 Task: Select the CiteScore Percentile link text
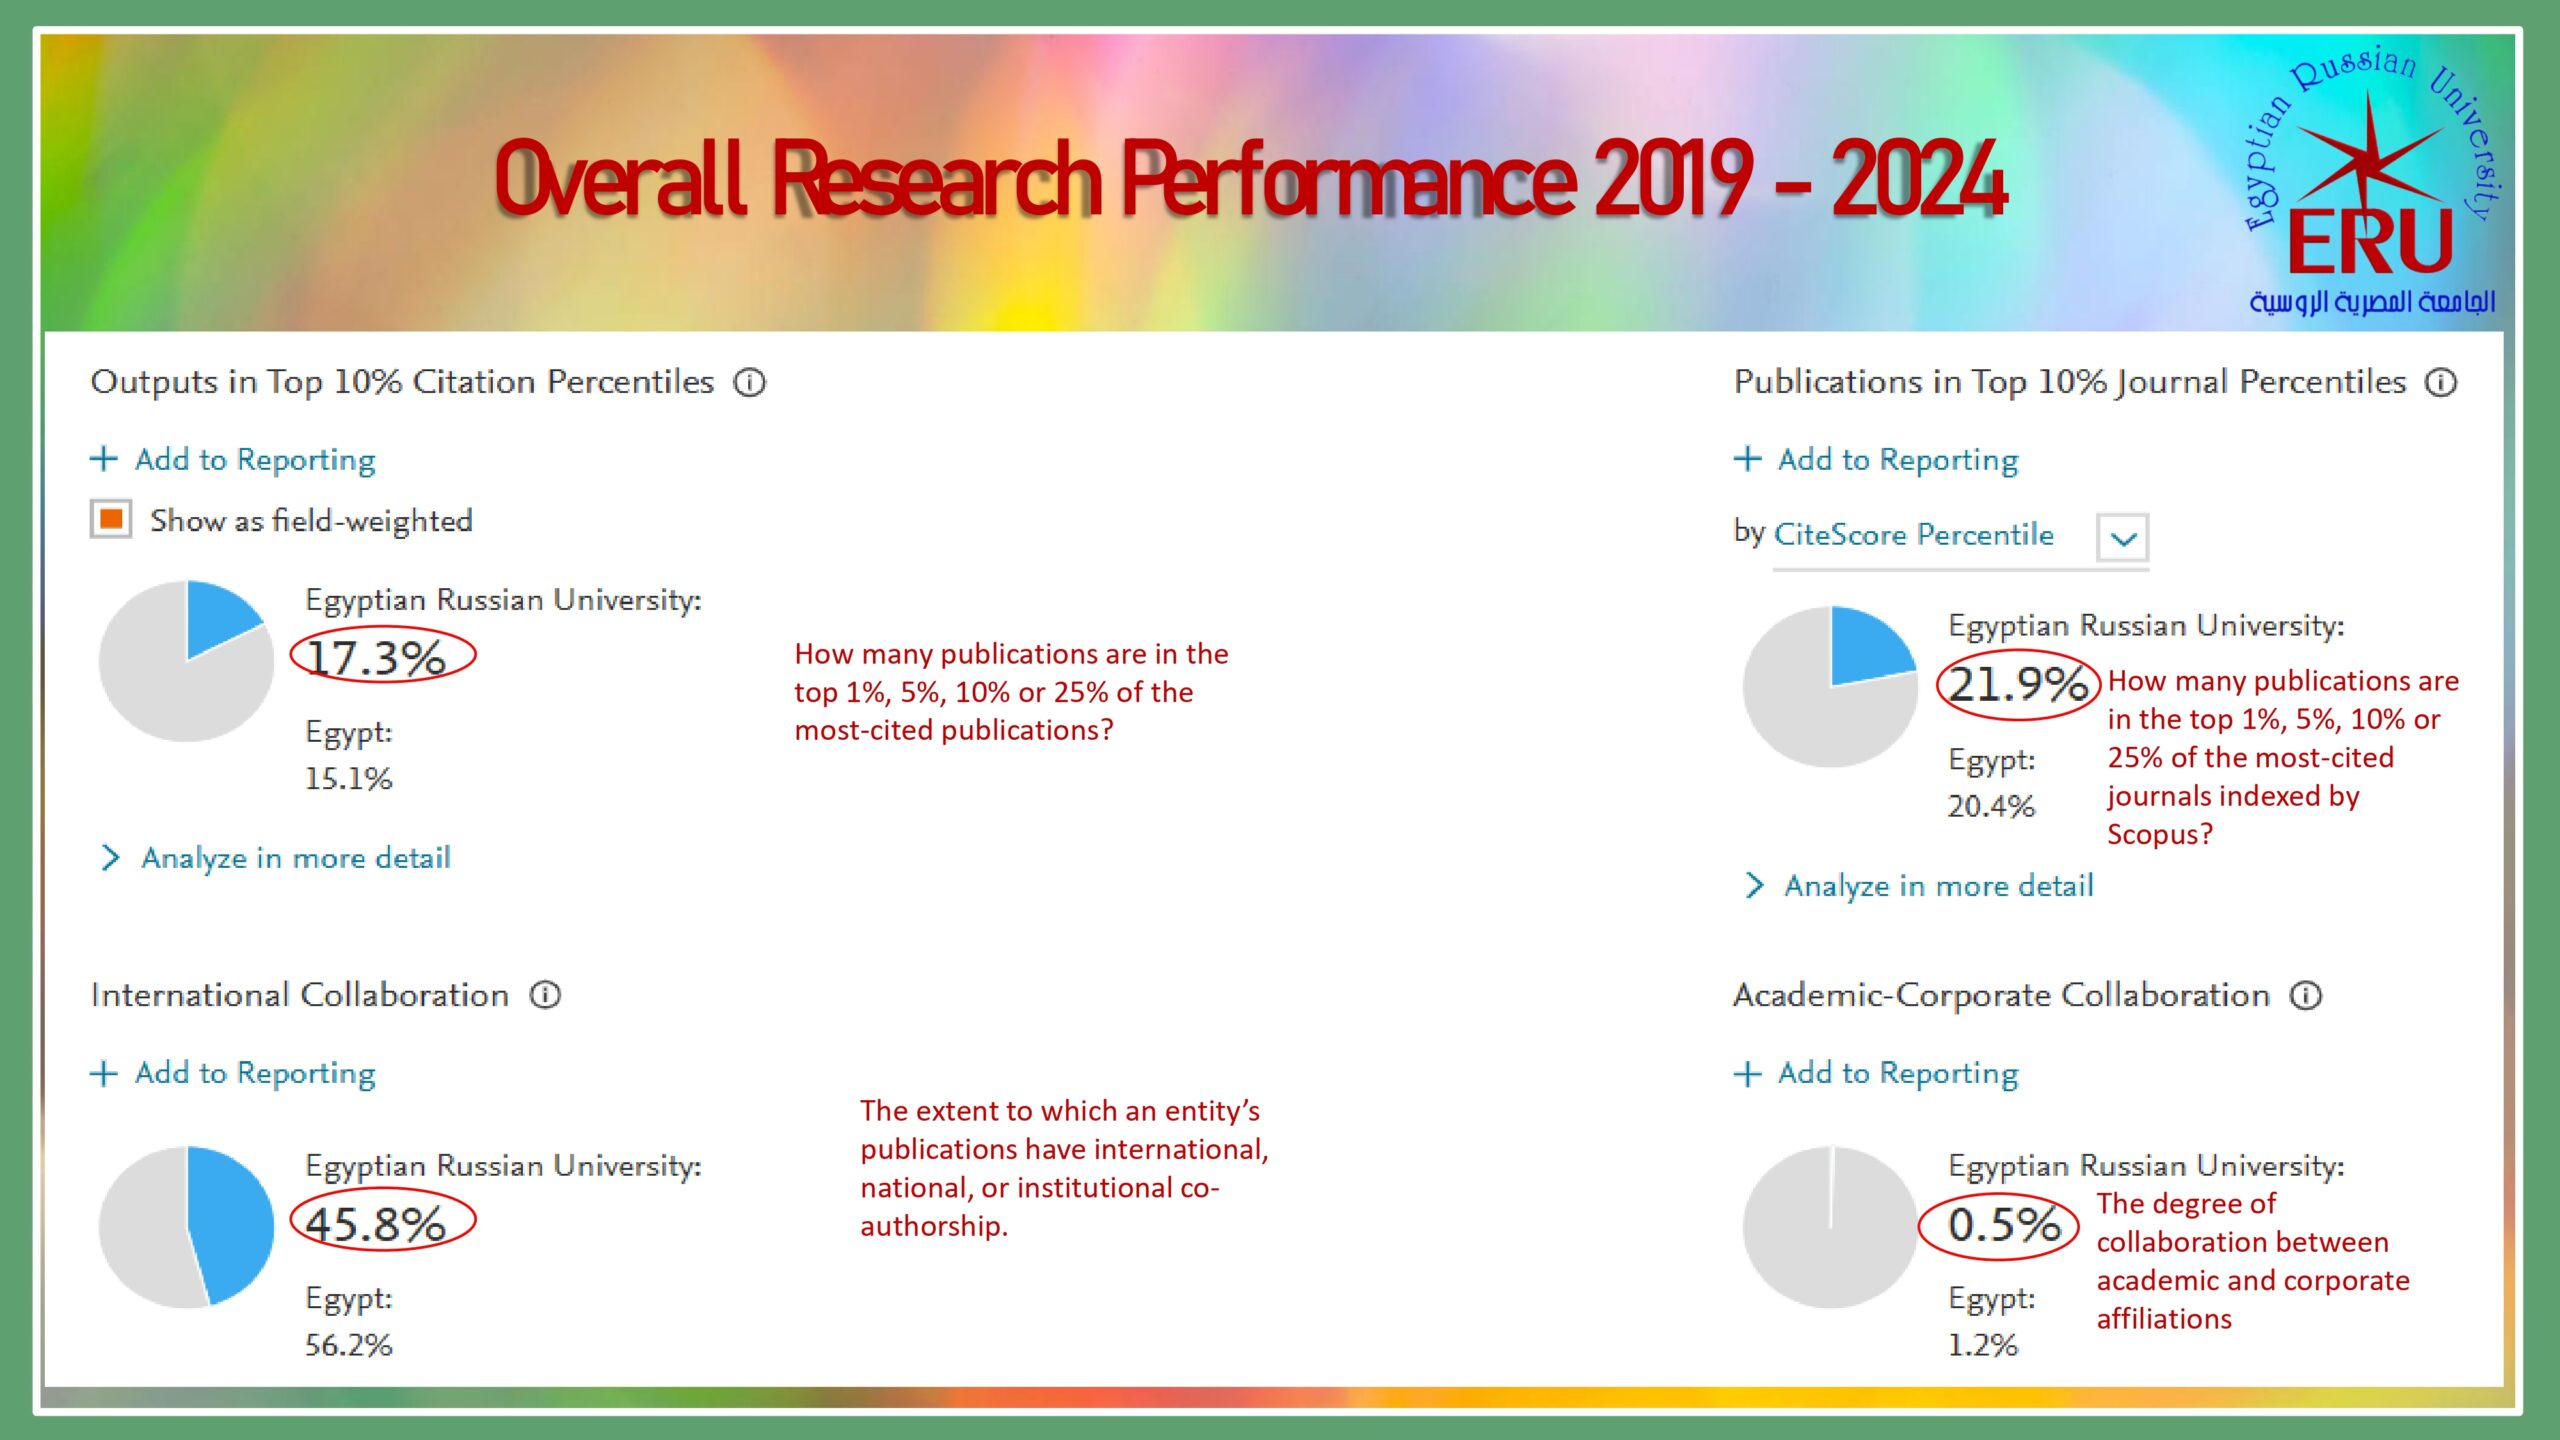click(1914, 535)
